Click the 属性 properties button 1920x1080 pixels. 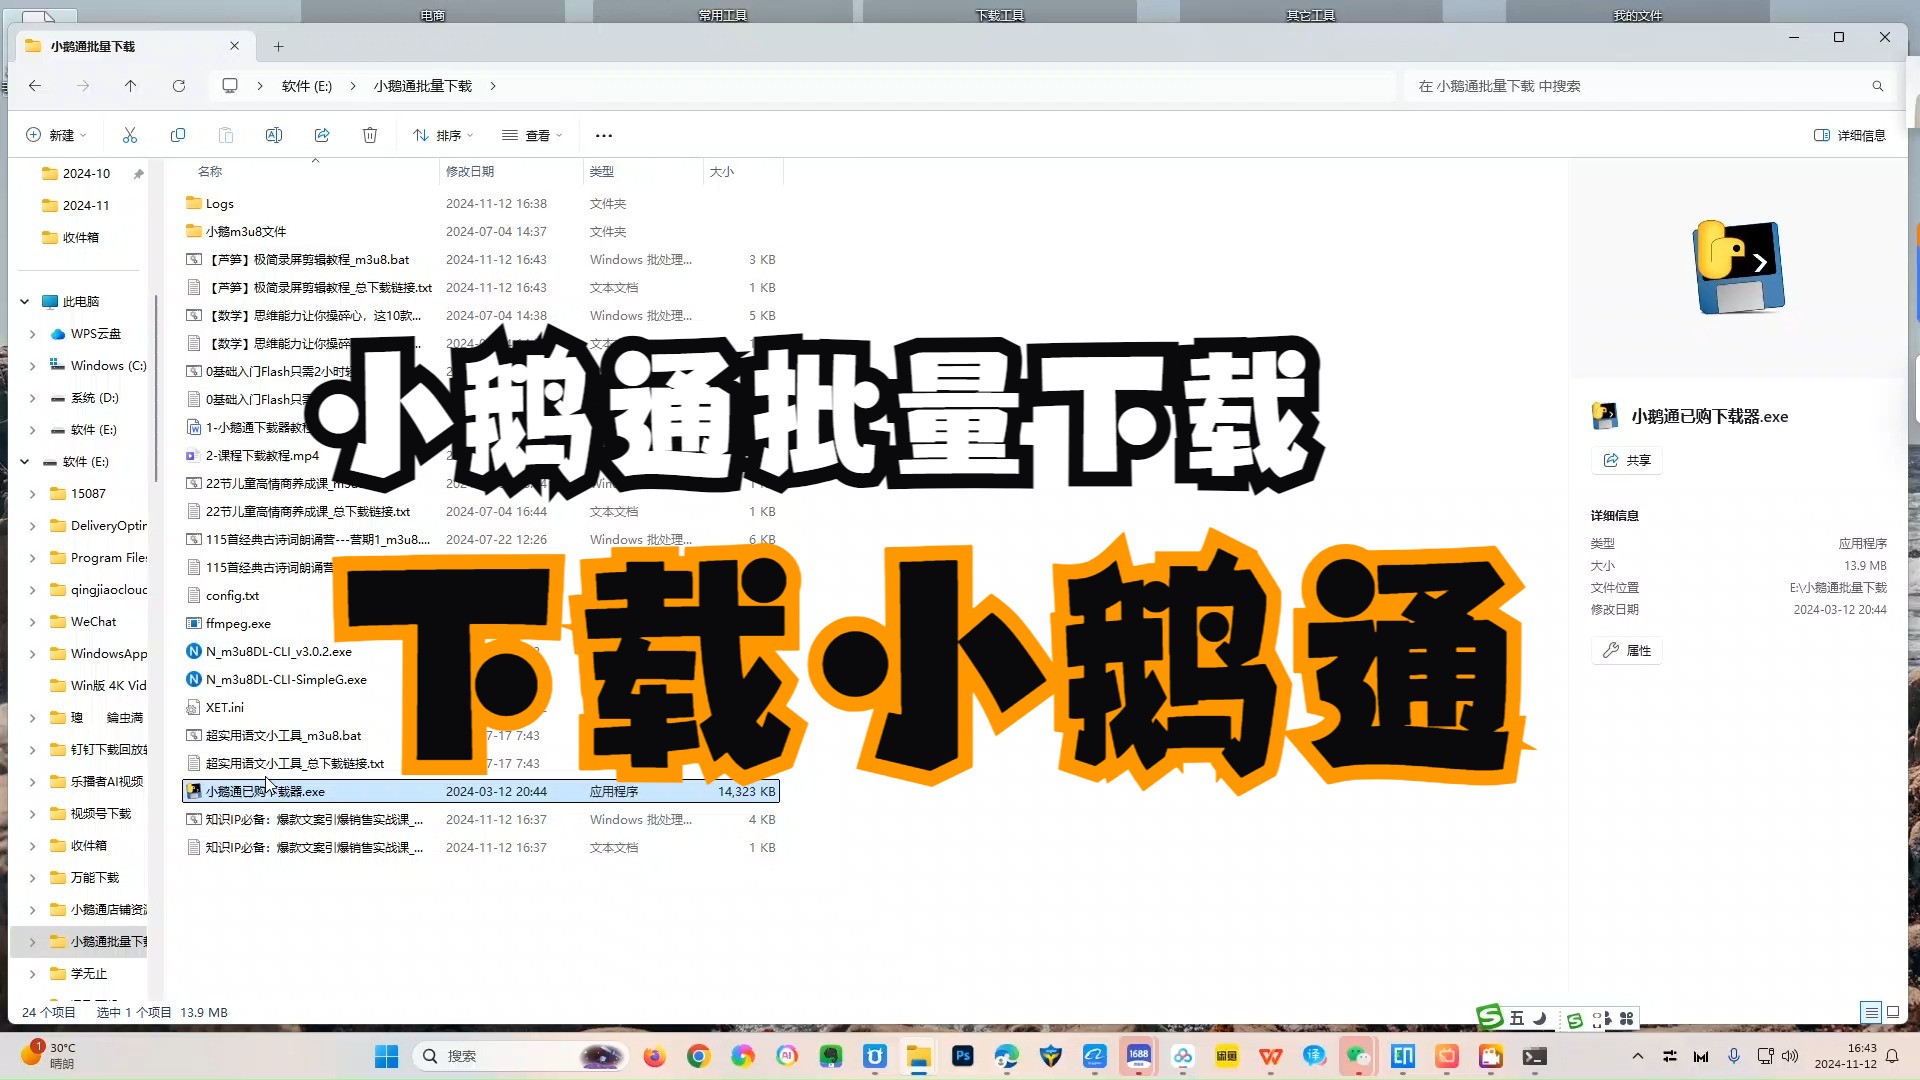[x=1627, y=650]
